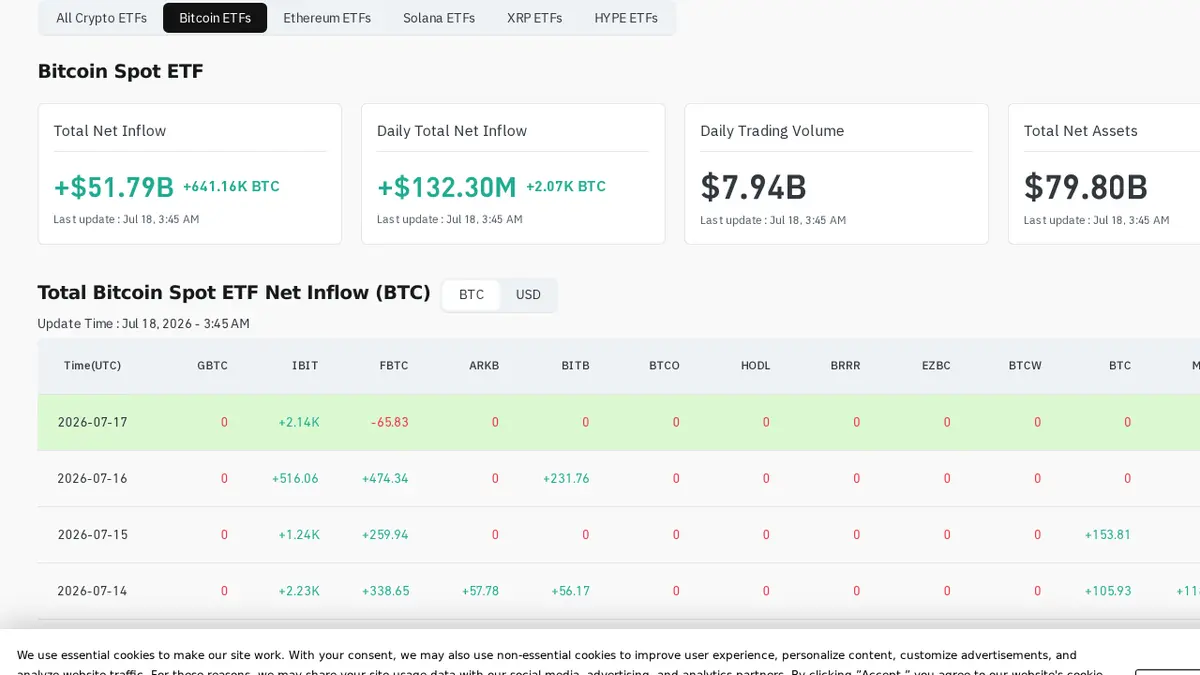Toggle net inflow units to BTC
The width and height of the screenshot is (1200, 675).
(x=471, y=295)
